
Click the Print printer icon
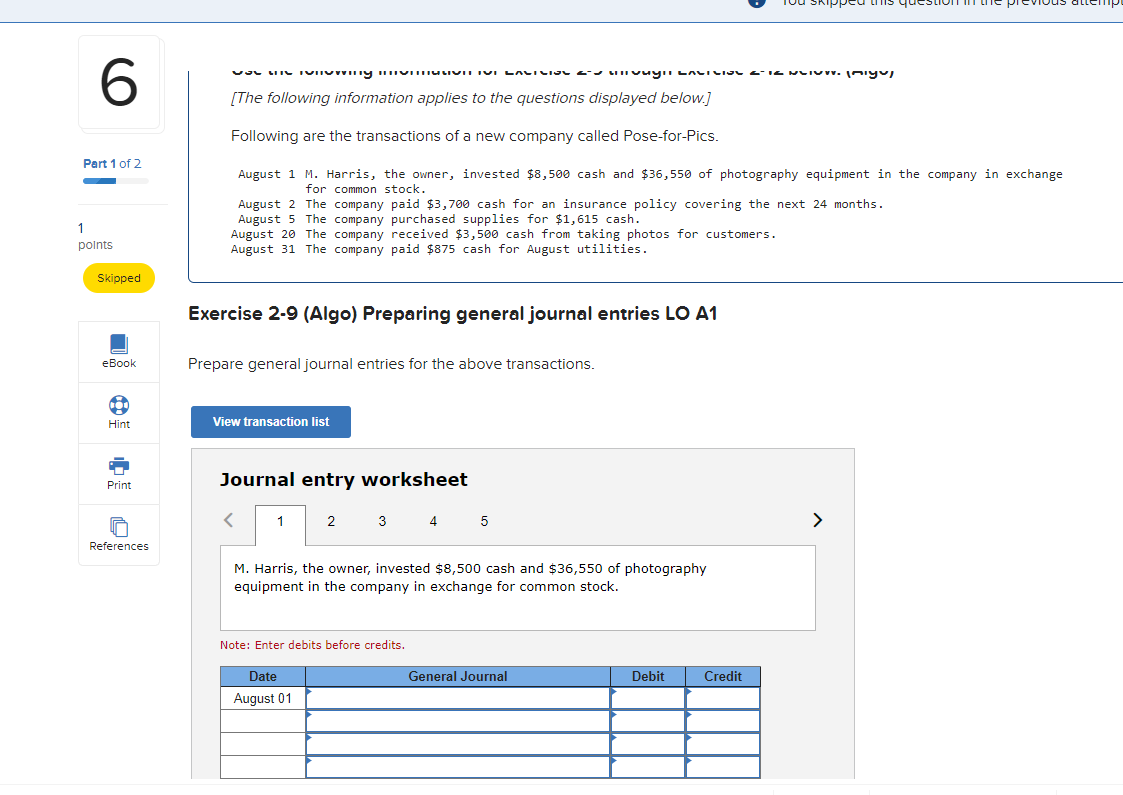[x=119, y=466]
